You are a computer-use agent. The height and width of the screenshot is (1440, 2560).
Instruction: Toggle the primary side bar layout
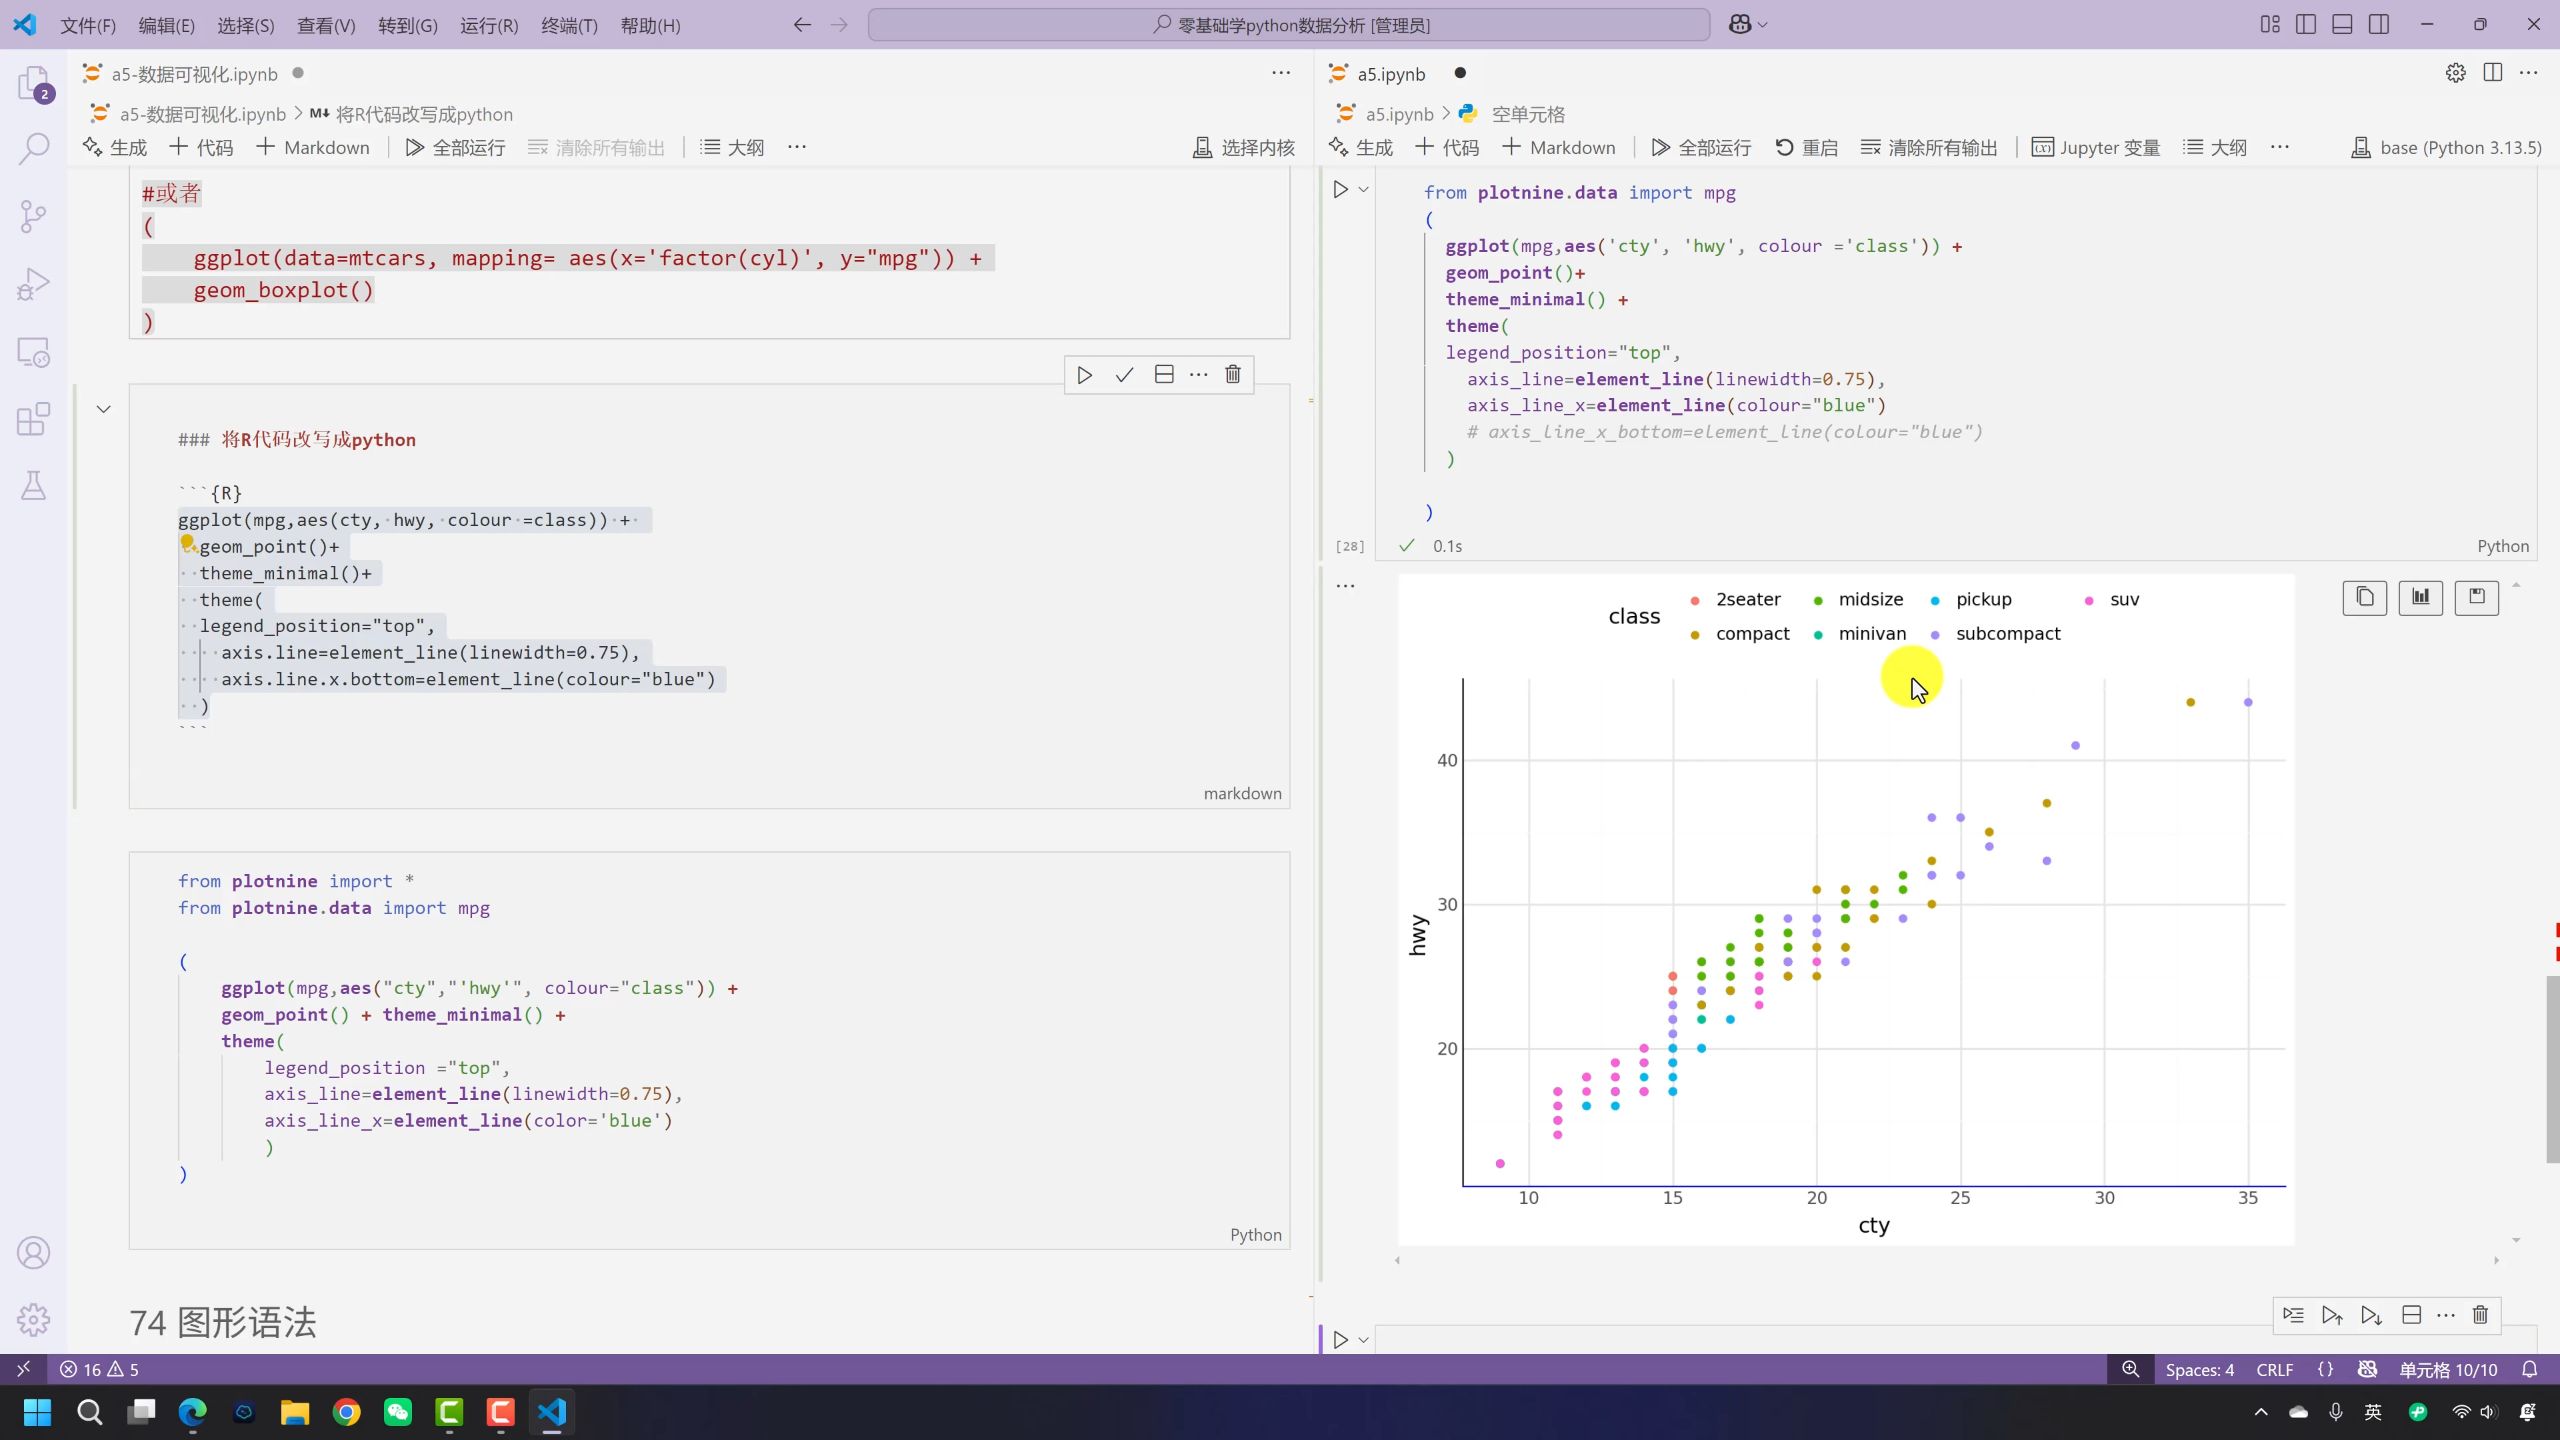click(x=2306, y=25)
